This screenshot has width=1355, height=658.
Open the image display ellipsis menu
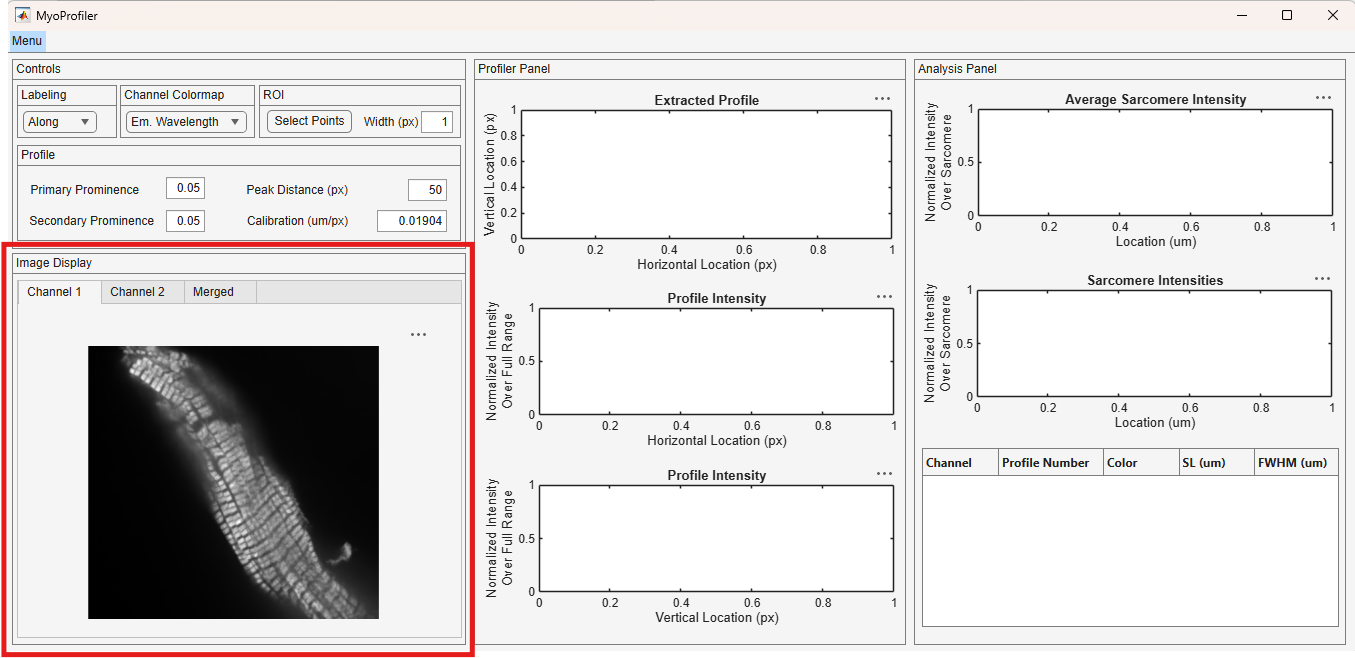(x=418, y=335)
